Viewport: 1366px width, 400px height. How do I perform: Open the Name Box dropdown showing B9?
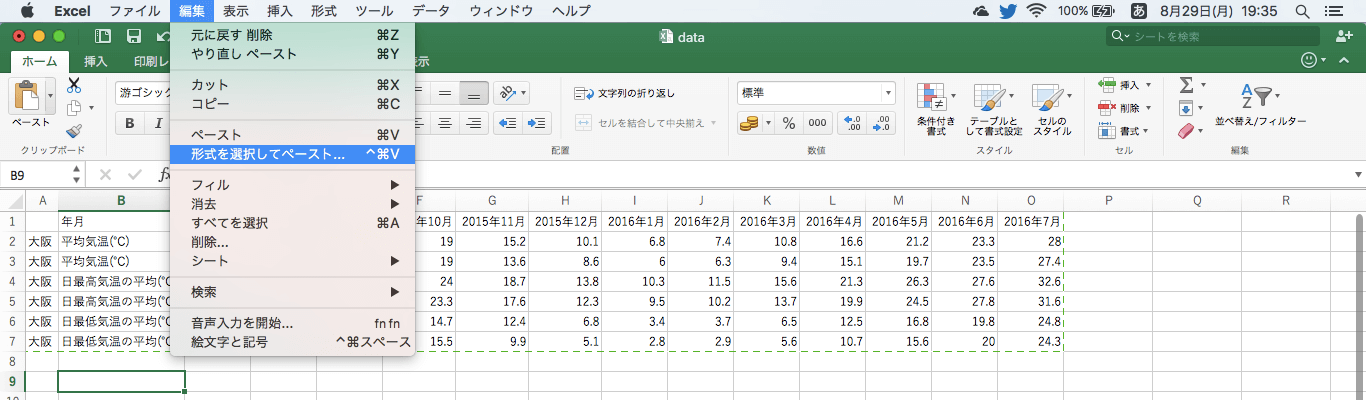[77, 175]
